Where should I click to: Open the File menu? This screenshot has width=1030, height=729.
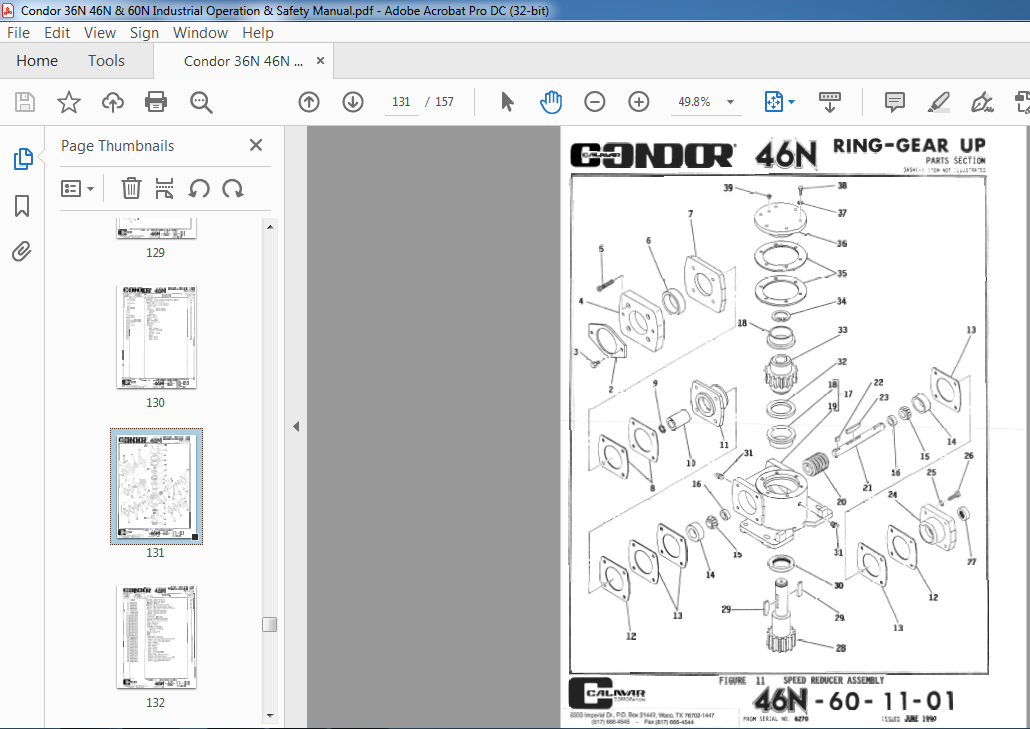18,33
